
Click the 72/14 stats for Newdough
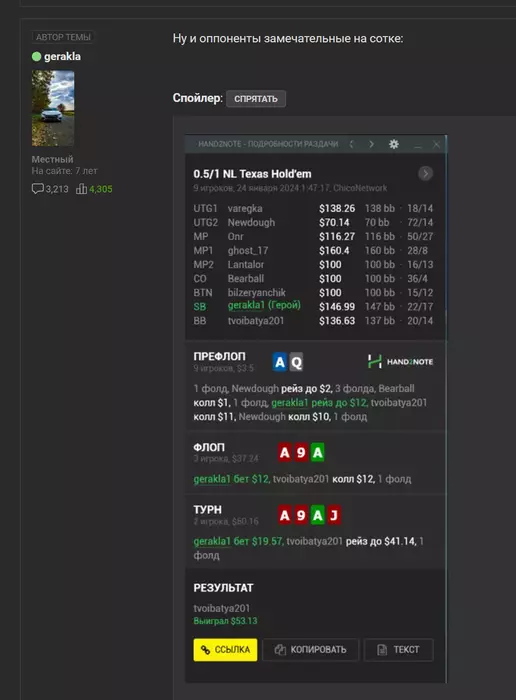pyautogui.click(x=420, y=222)
